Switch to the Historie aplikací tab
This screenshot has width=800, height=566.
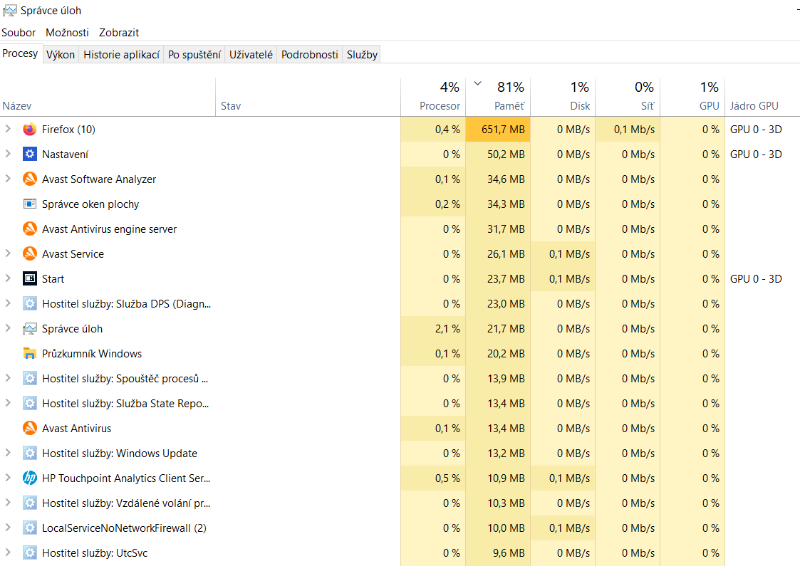coord(121,55)
